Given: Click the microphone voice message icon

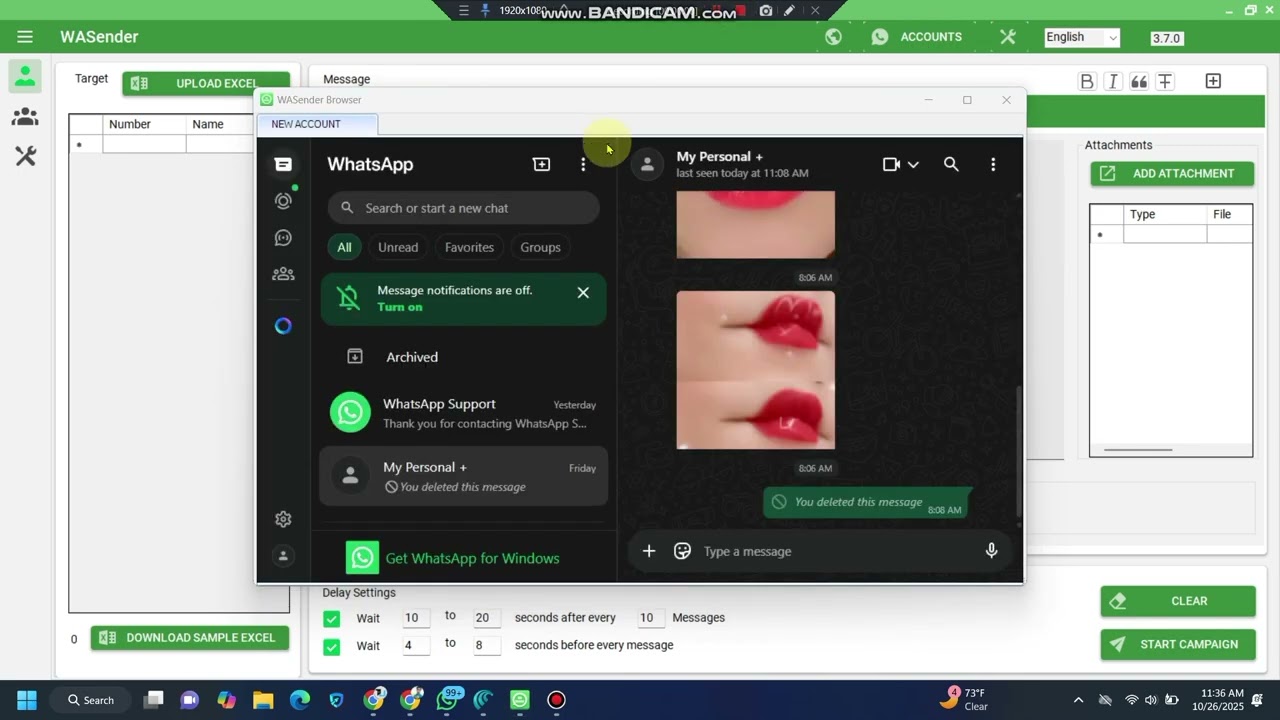Looking at the screenshot, I should (x=991, y=551).
